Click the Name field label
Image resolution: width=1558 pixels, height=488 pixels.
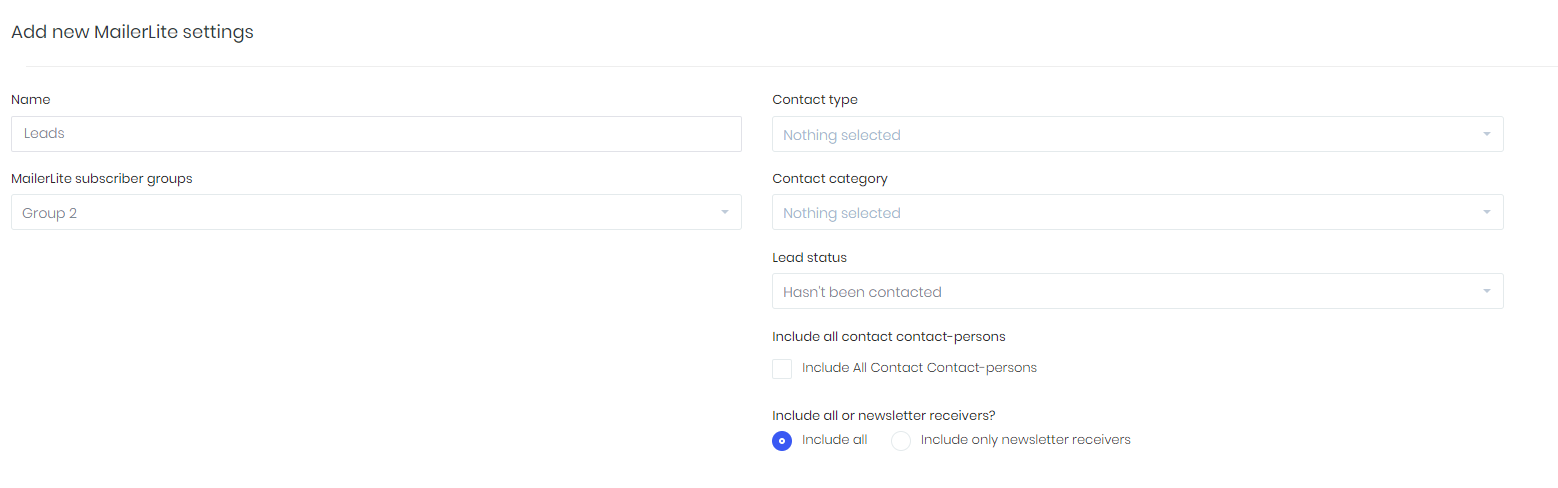click(31, 100)
